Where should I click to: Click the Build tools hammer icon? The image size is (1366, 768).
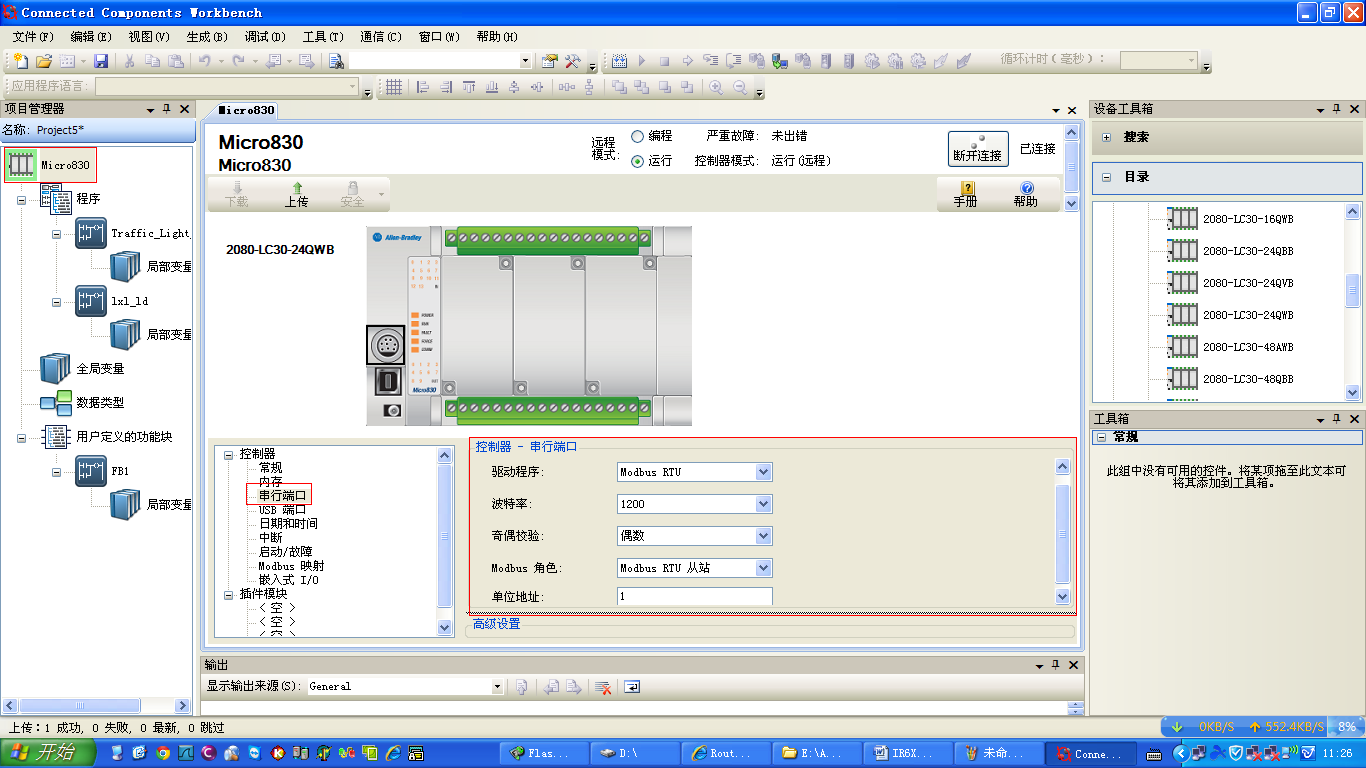573,61
